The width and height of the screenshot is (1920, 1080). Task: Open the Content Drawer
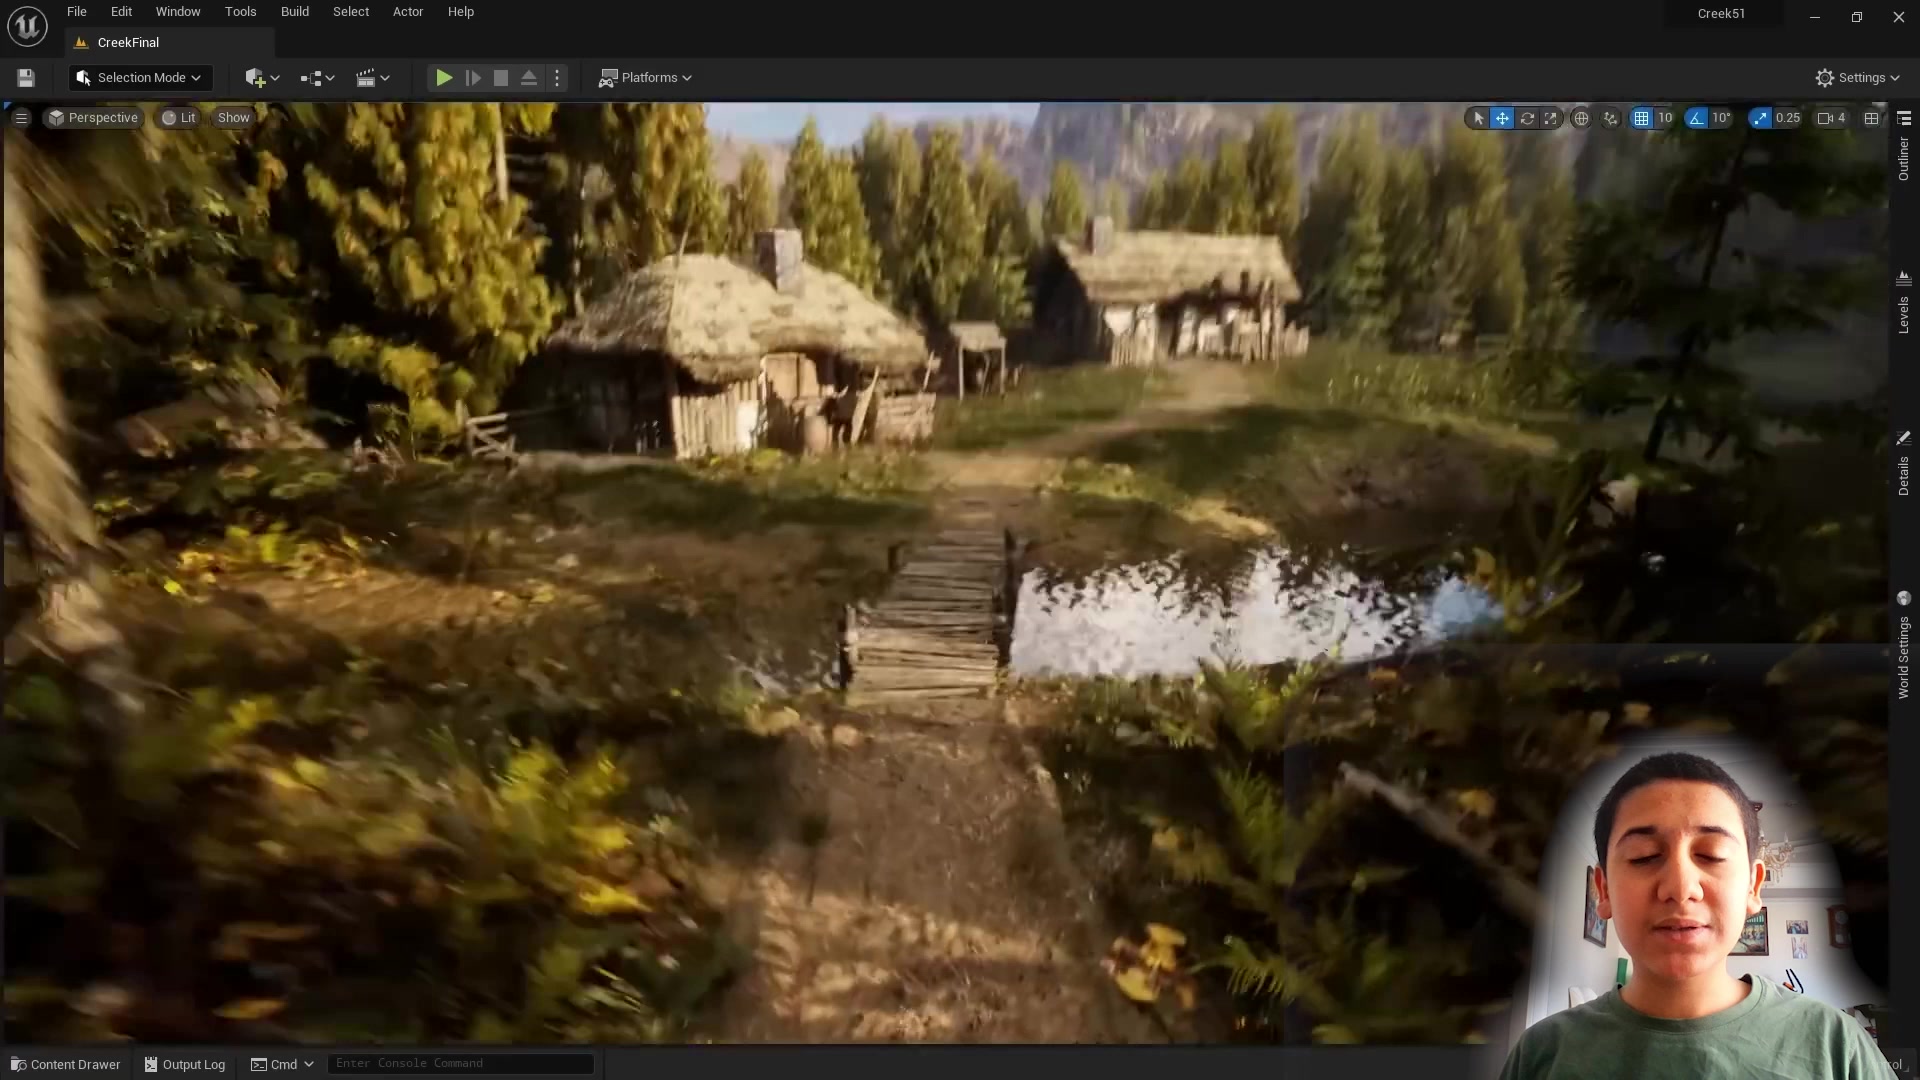[66, 1064]
